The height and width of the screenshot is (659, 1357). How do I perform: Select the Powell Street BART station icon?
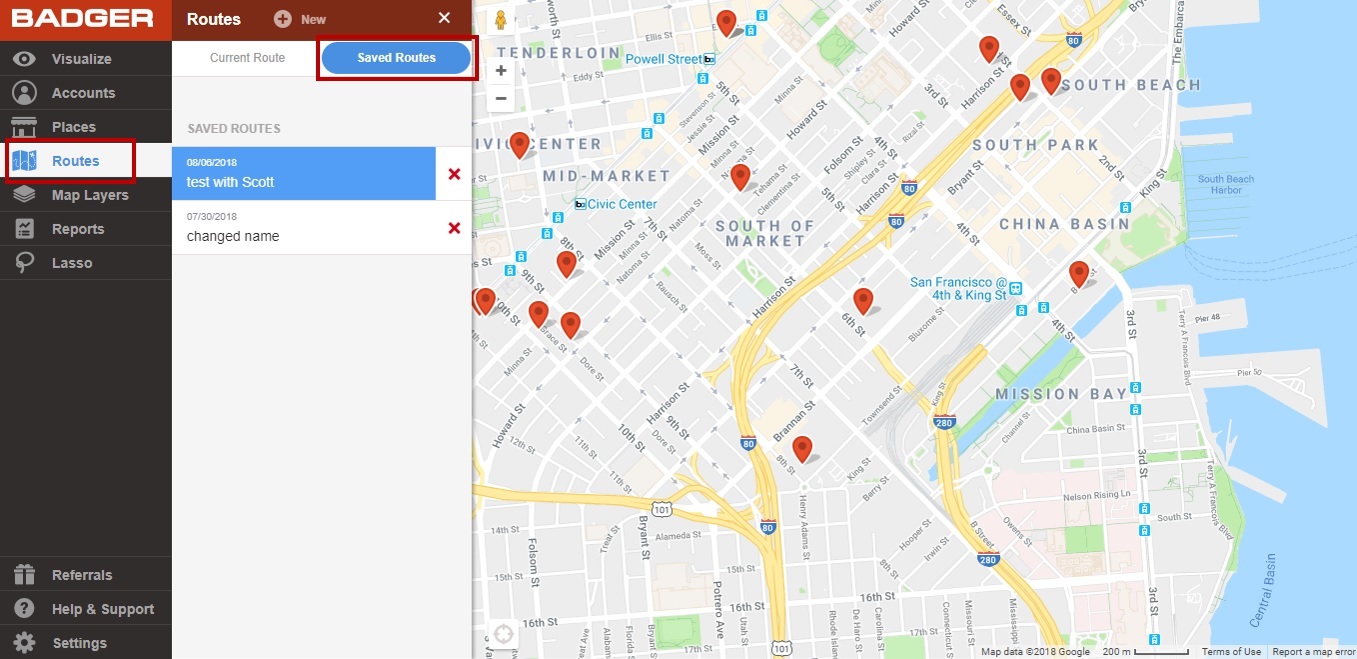[x=709, y=60]
